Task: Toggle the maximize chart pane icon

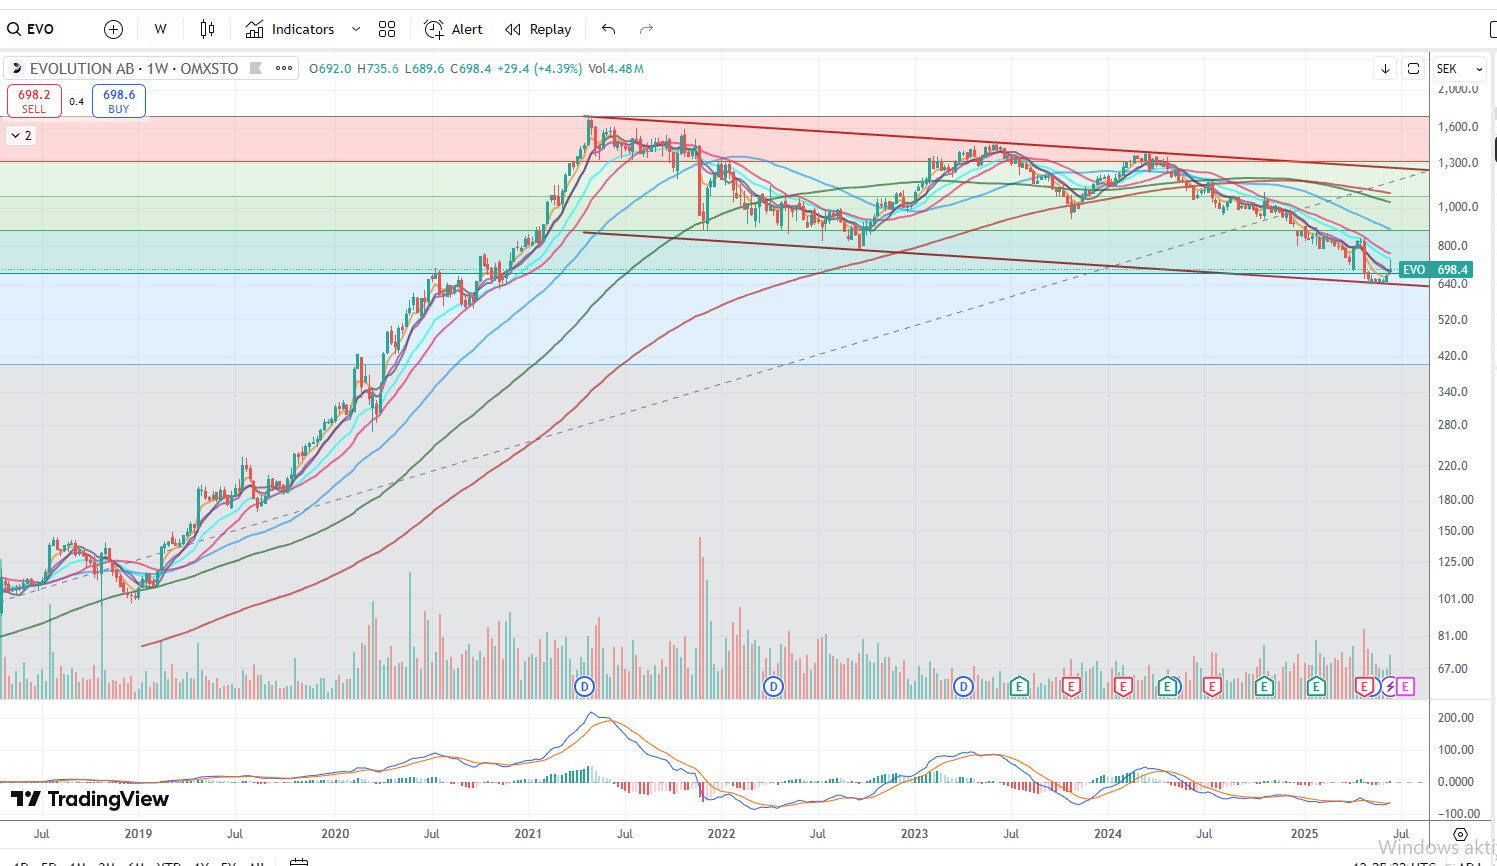Action: (1413, 68)
